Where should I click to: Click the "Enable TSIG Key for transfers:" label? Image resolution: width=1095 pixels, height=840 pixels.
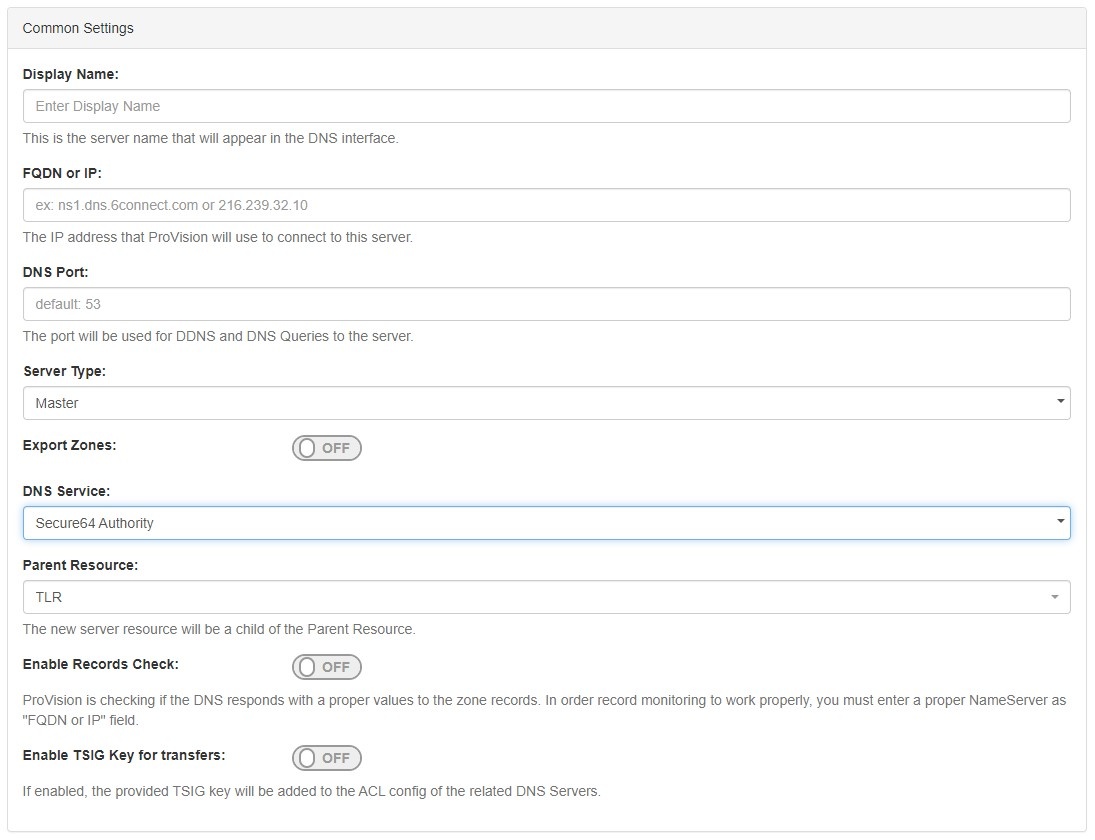123,755
